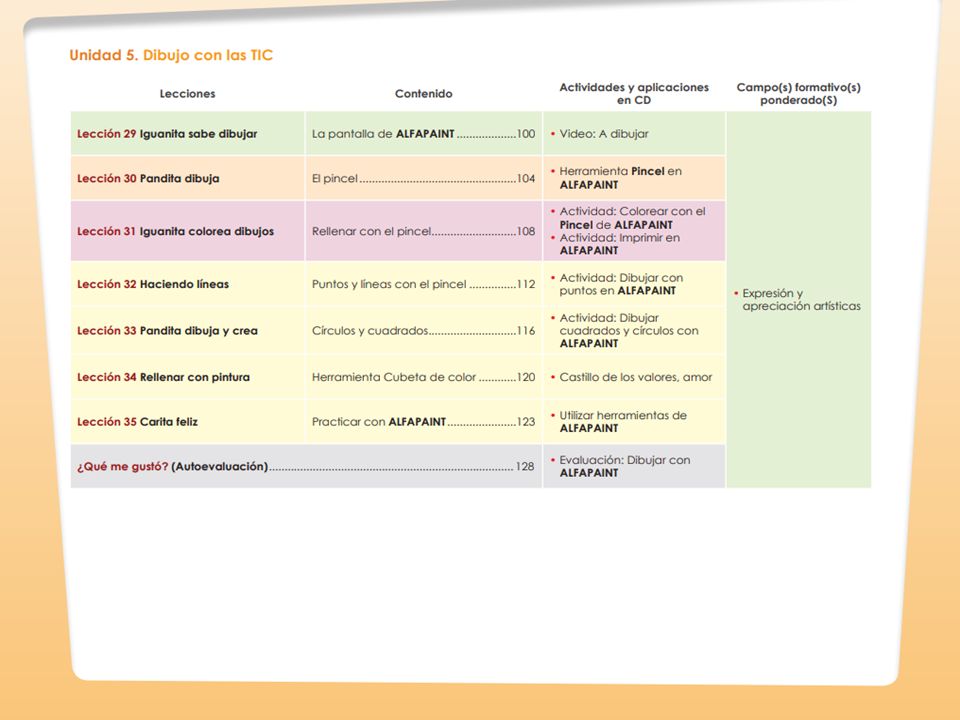The image size is (960, 720).
Task: Open the ¿Qué me gustó? Autoevaluación entry
Action: (x=306, y=467)
